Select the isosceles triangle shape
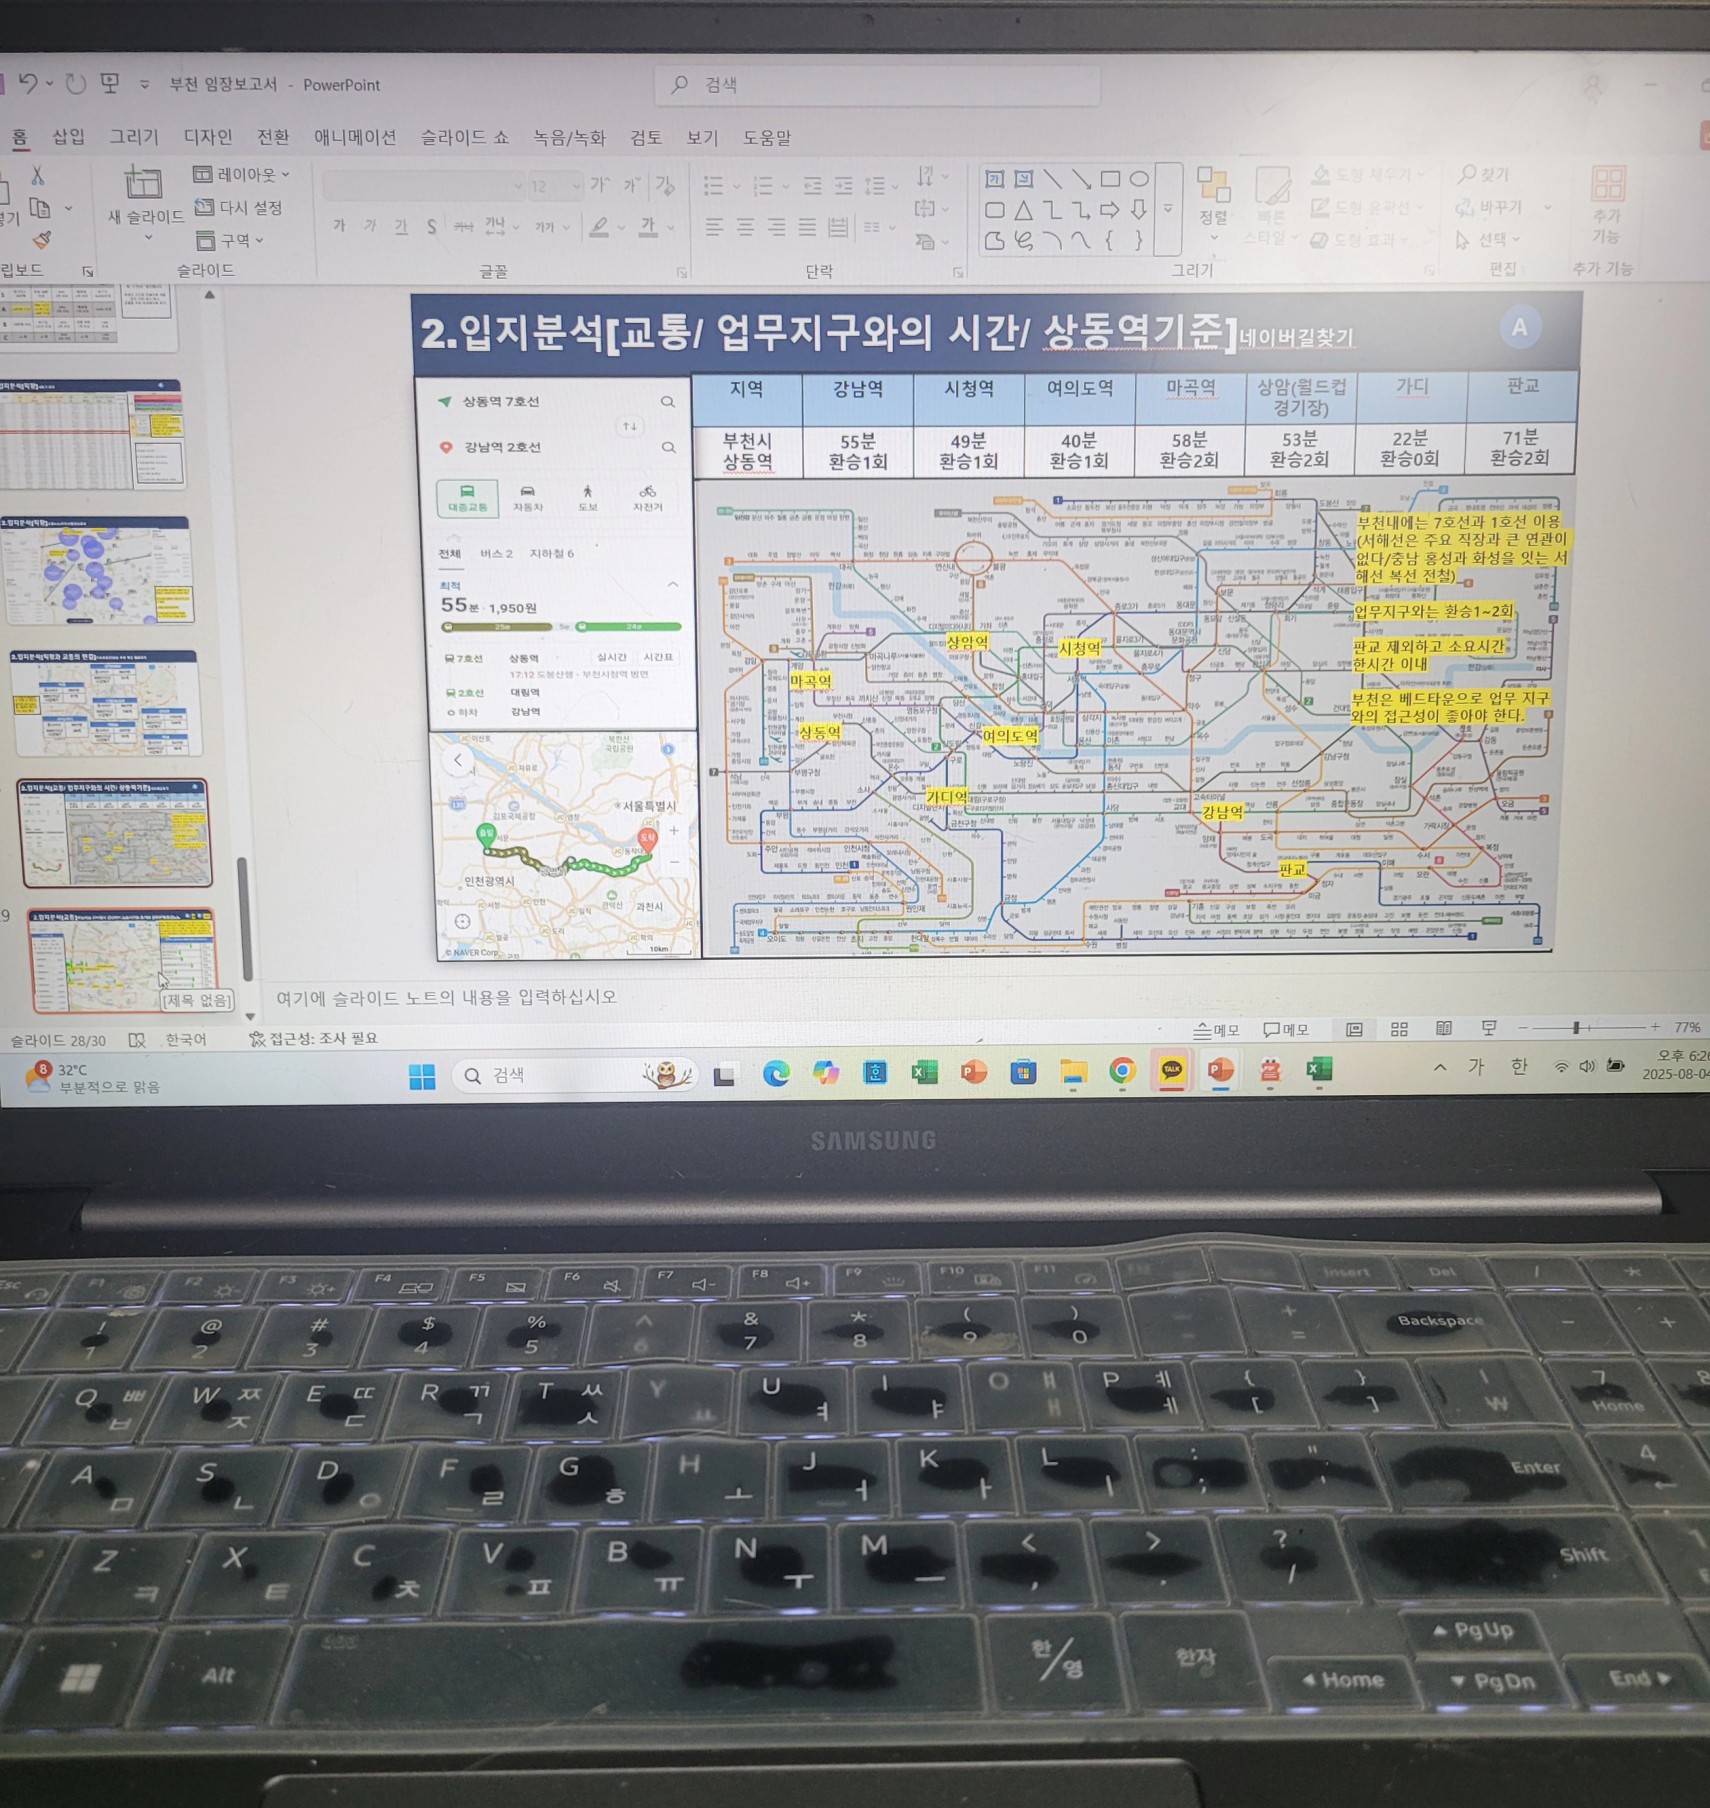Viewport: 1710px width, 1808px height. tap(1024, 210)
